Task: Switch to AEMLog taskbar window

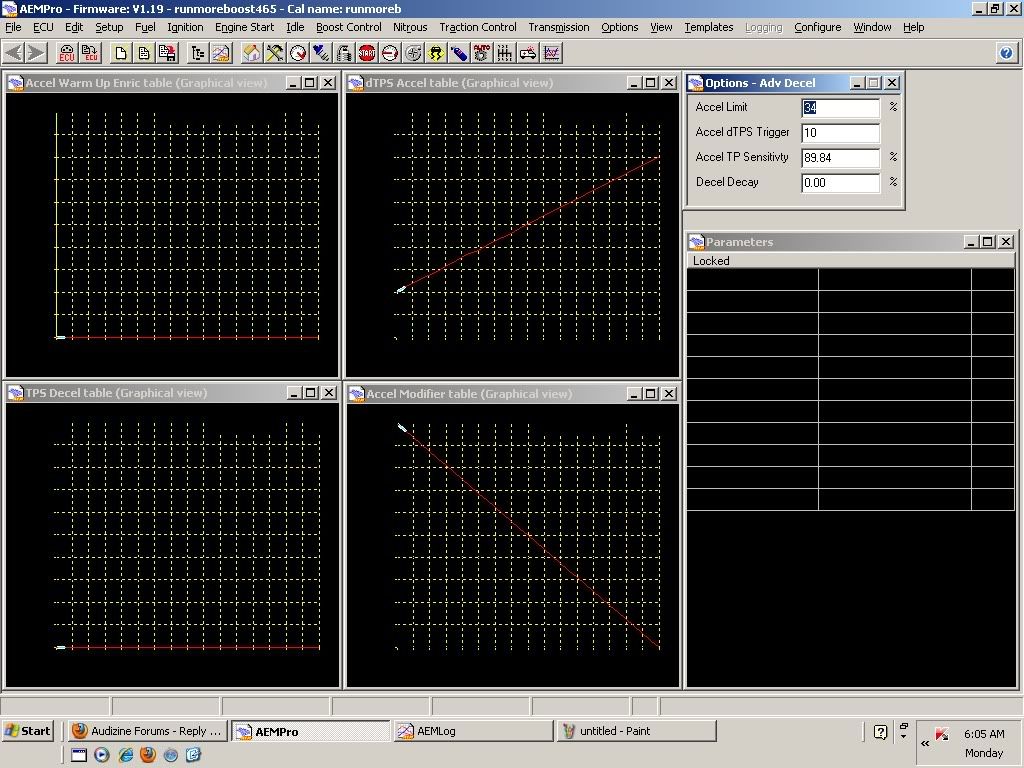Action: (473, 731)
